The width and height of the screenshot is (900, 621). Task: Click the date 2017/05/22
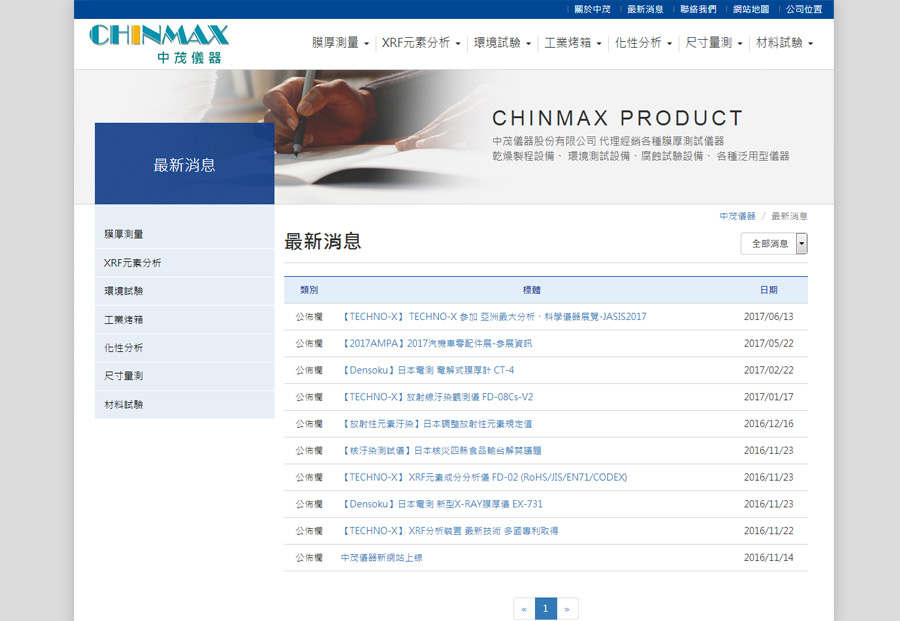pyautogui.click(x=769, y=343)
